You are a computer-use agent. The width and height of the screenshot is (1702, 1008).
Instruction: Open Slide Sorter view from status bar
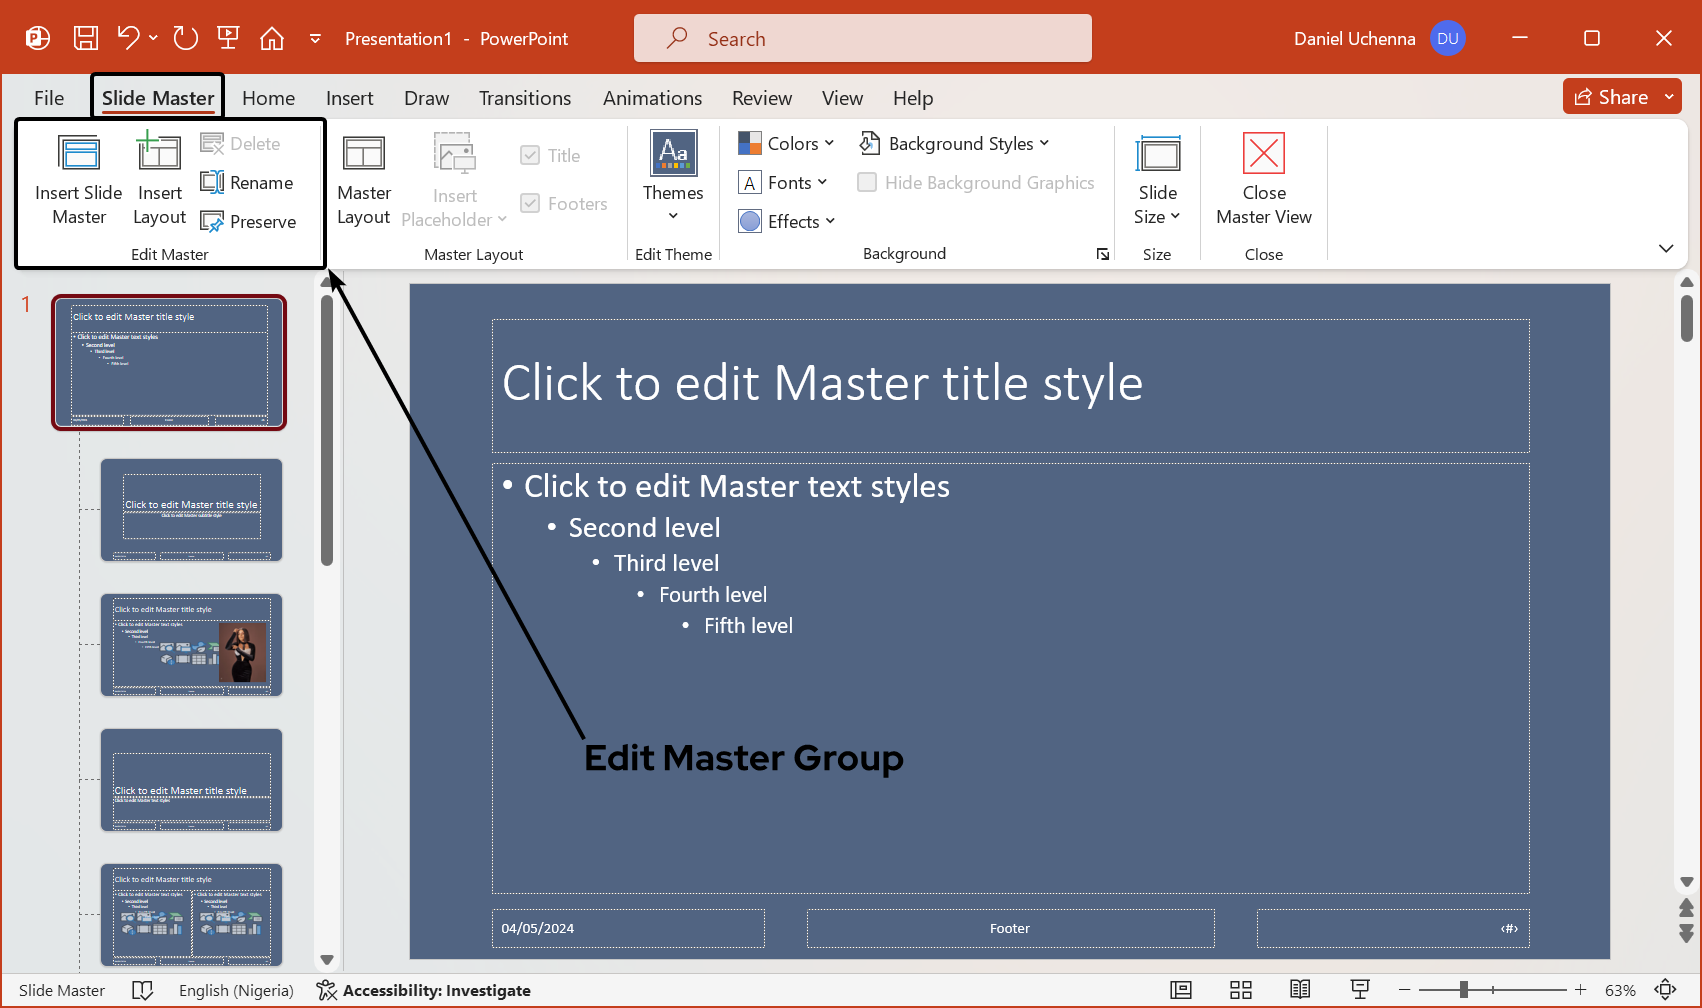pyautogui.click(x=1240, y=990)
